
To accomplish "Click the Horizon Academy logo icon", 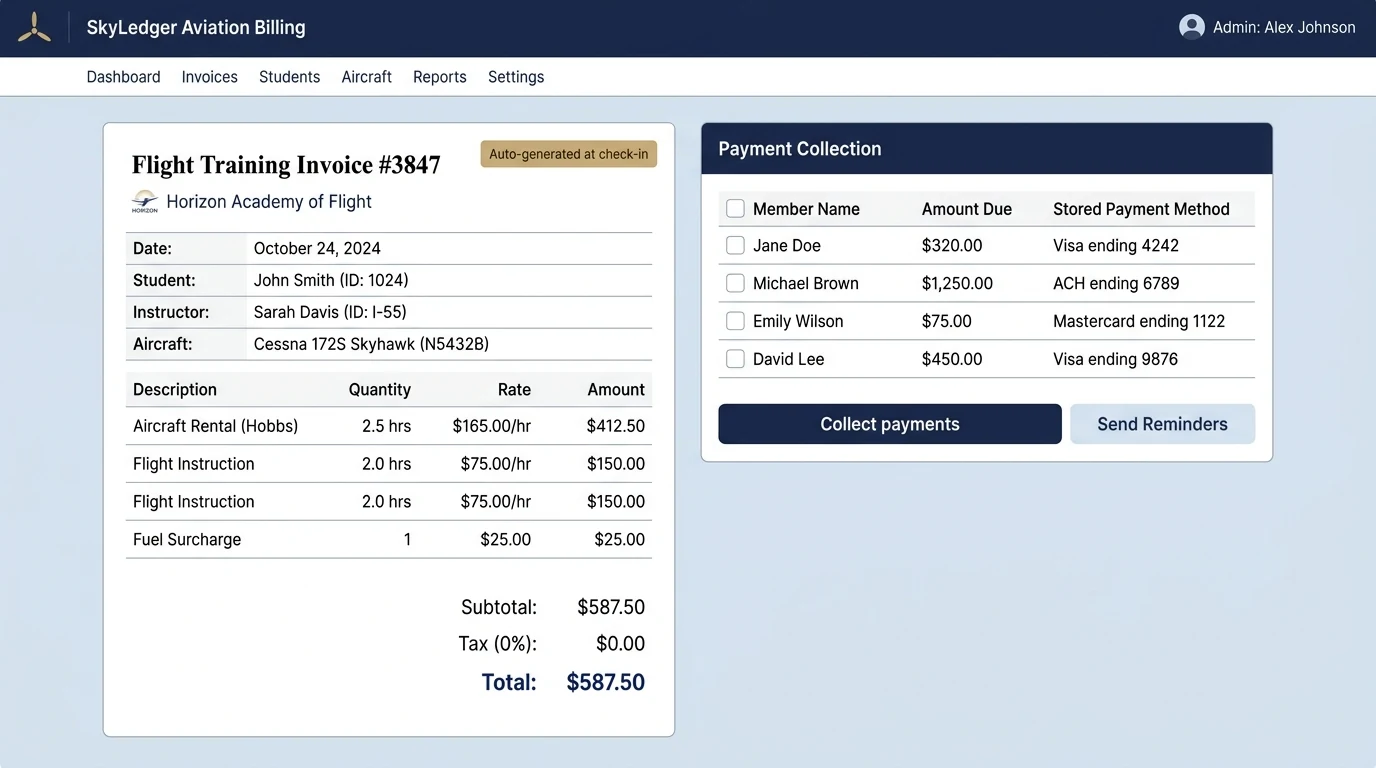I will click(145, 202).
